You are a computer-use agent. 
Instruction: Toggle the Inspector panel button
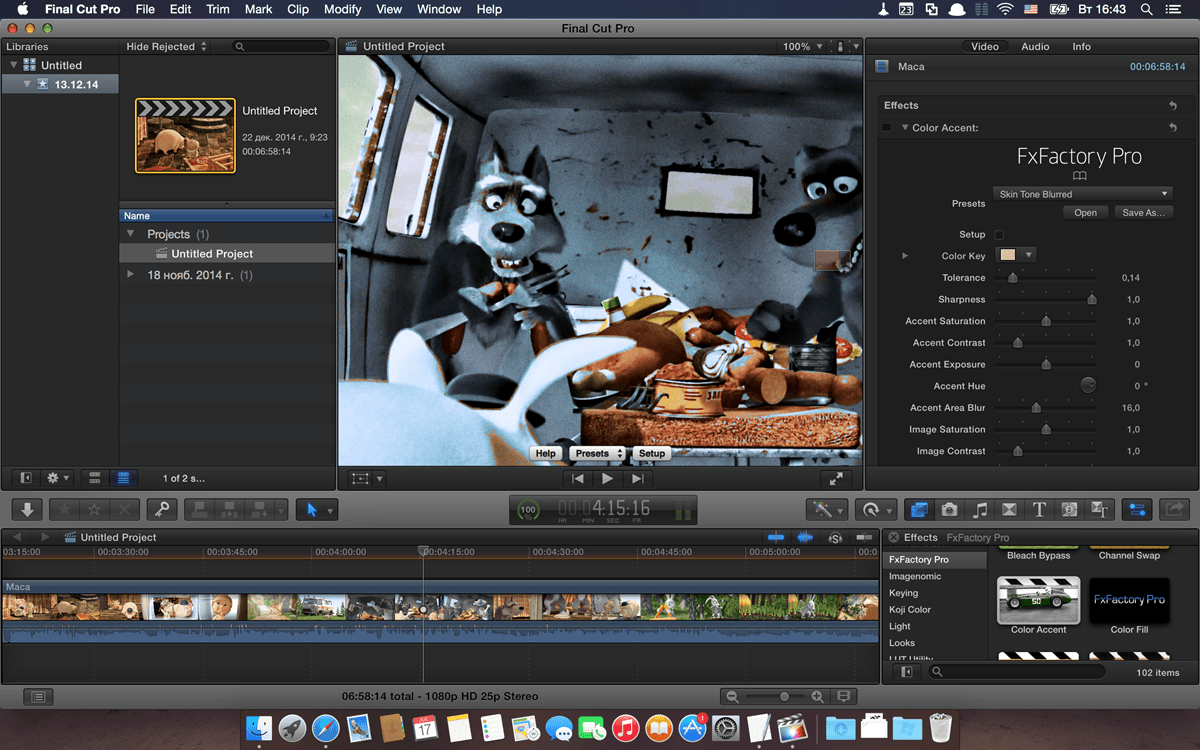1135,509
